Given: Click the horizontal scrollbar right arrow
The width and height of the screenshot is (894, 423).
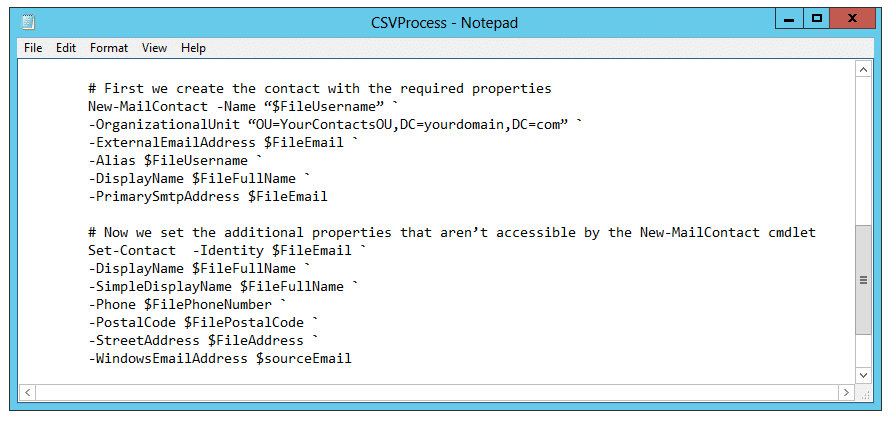Looking at the screenshot, I should (x=847, y=391).
